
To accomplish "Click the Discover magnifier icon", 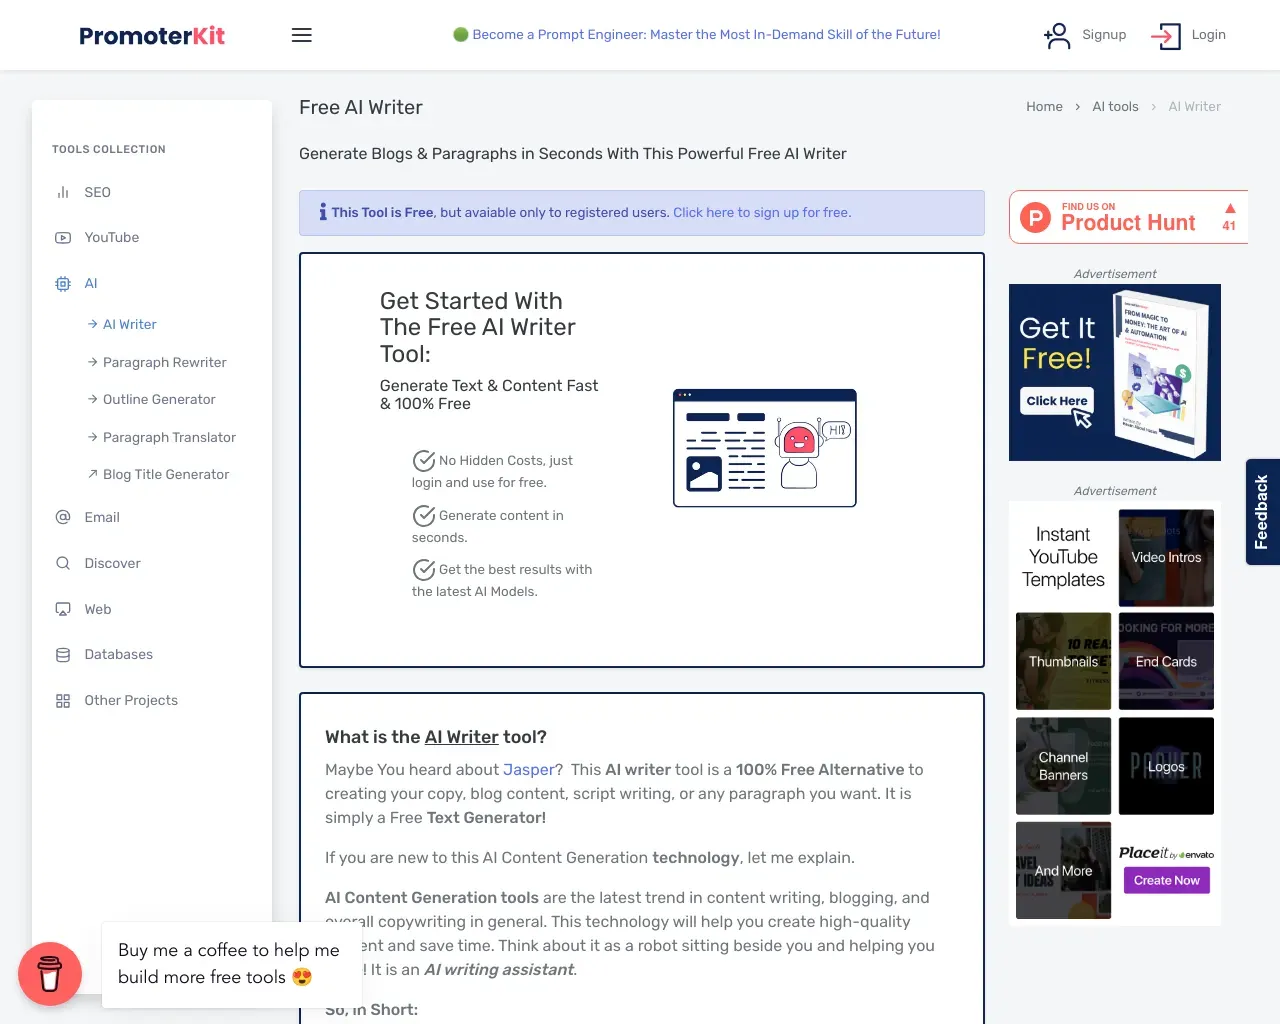I will 63,563.
